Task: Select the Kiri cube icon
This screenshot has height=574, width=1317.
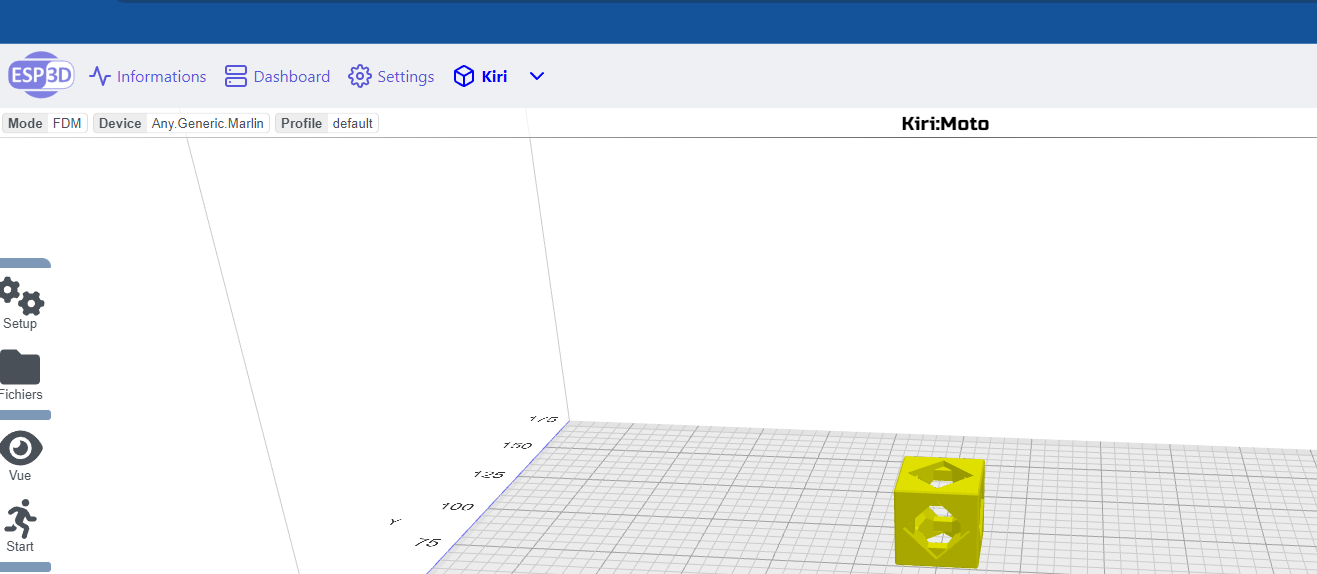Action: point(463,76)
